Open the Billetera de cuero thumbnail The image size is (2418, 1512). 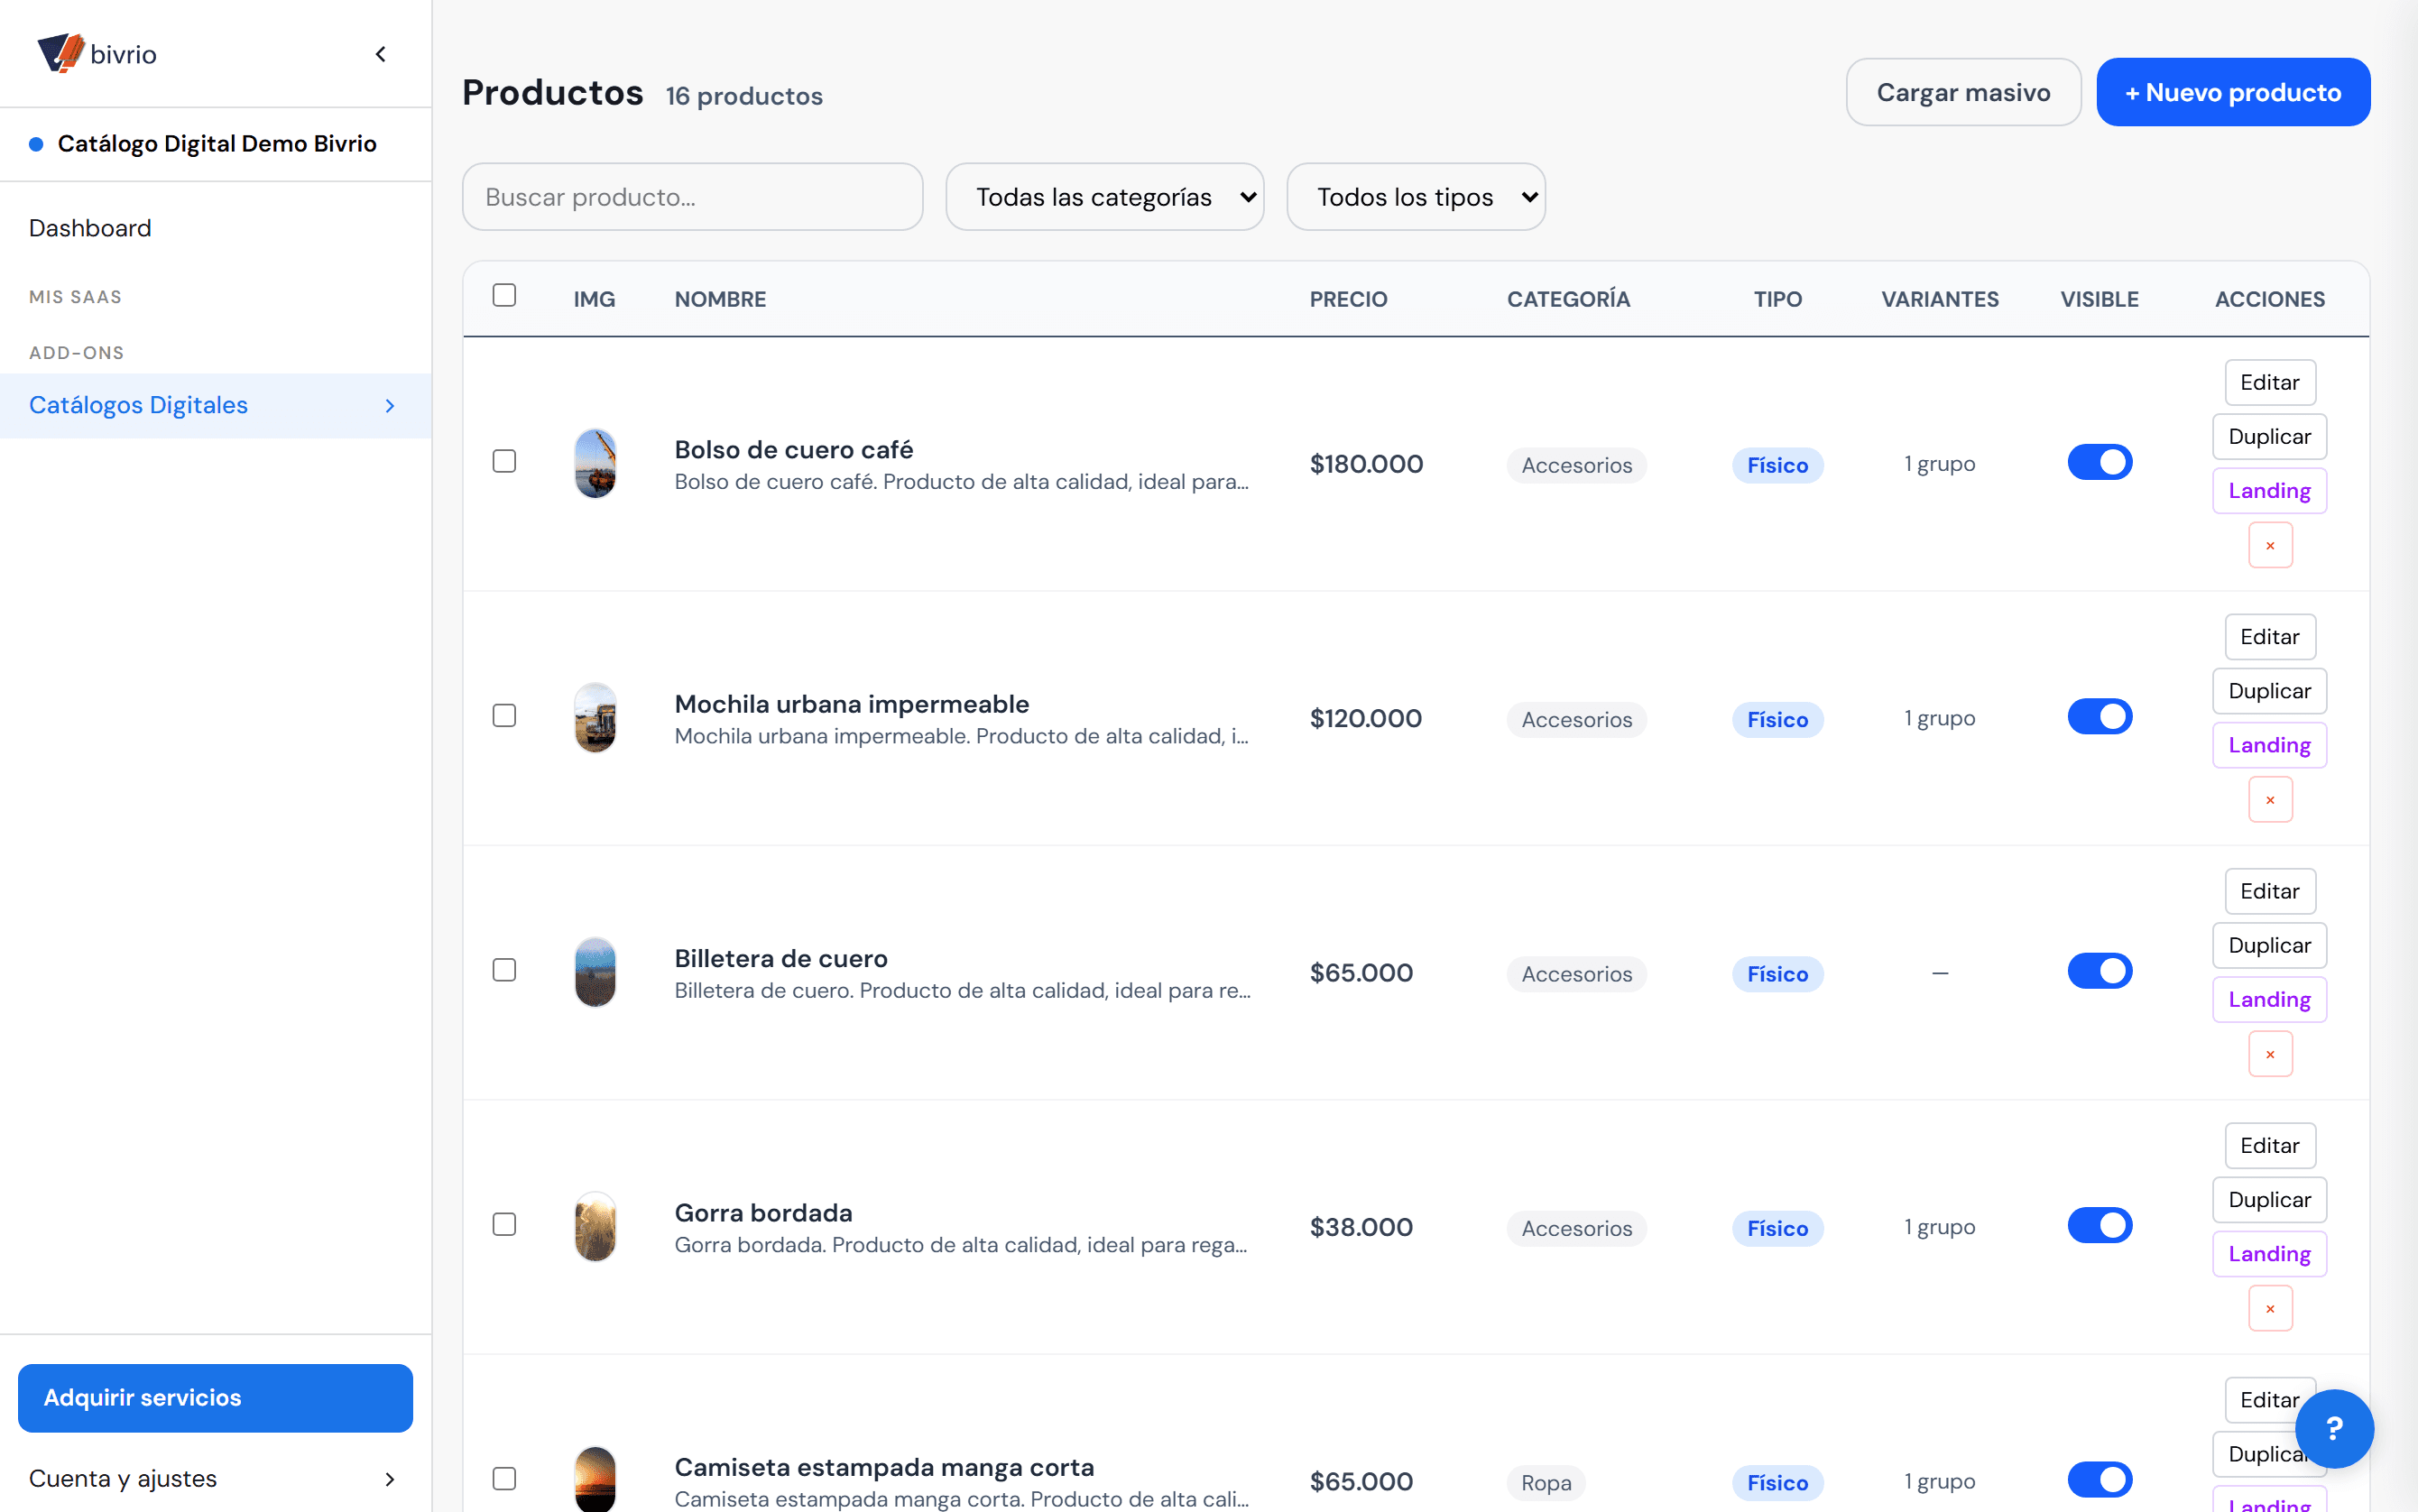point(595,972)
